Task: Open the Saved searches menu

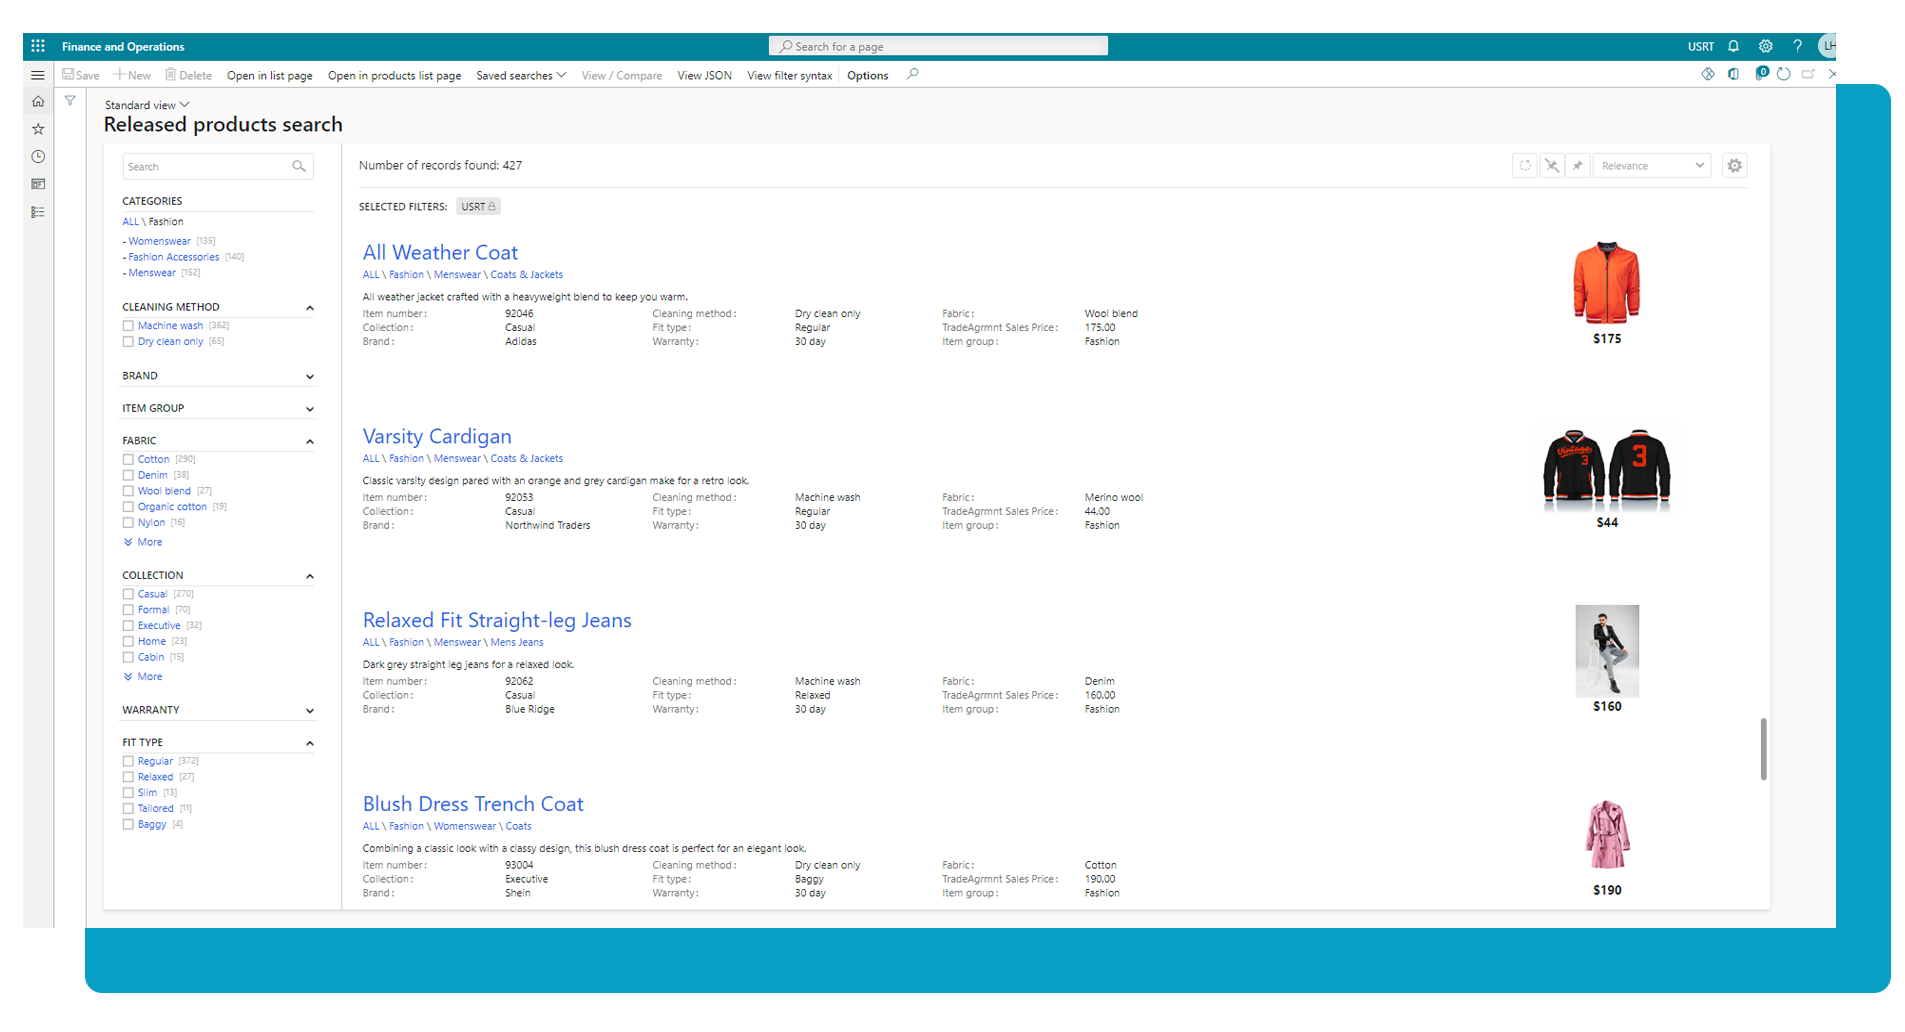Action: click(x=520, y=75)
